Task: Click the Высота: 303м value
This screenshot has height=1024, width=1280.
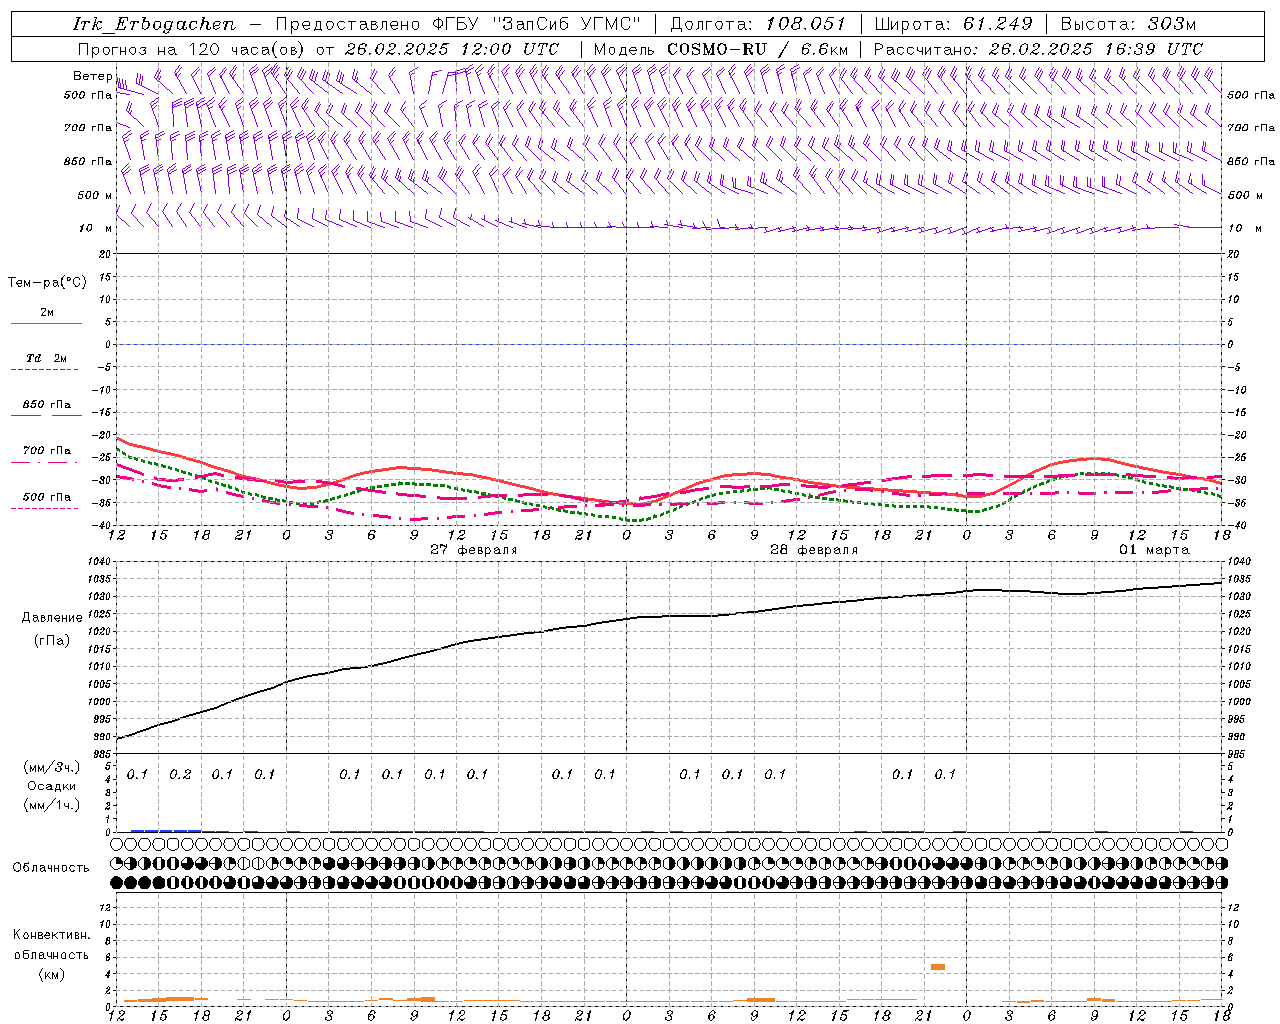Action: [1128, 24]
